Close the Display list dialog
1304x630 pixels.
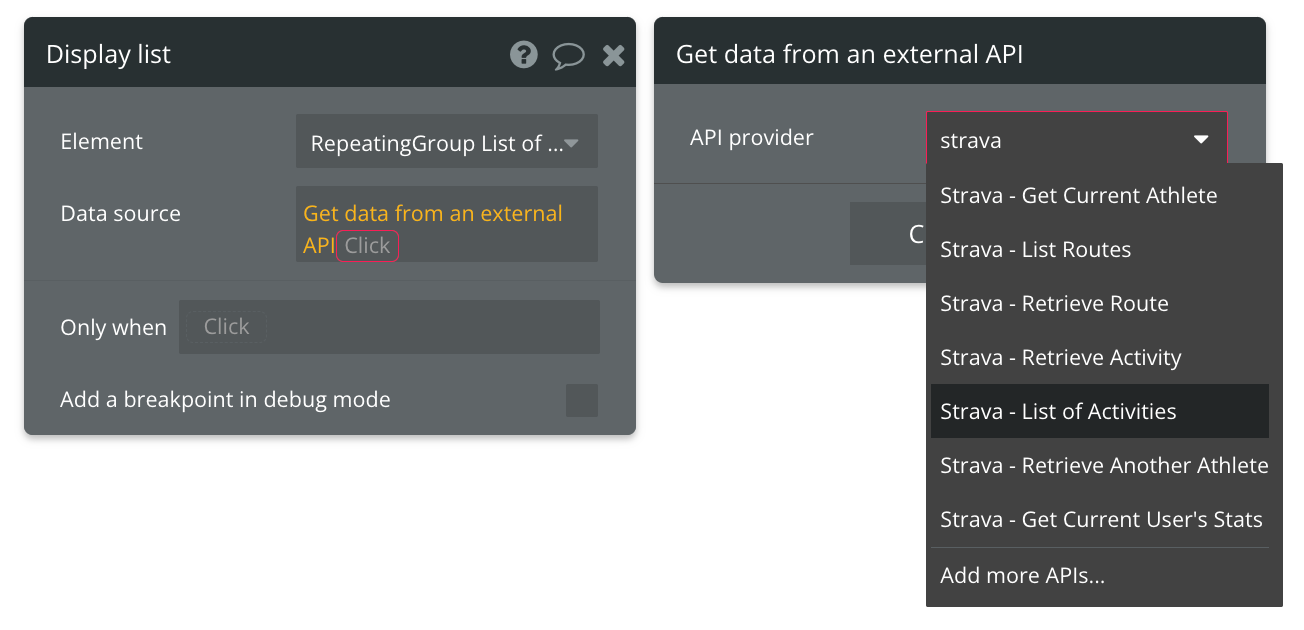(x=613, y=55)
